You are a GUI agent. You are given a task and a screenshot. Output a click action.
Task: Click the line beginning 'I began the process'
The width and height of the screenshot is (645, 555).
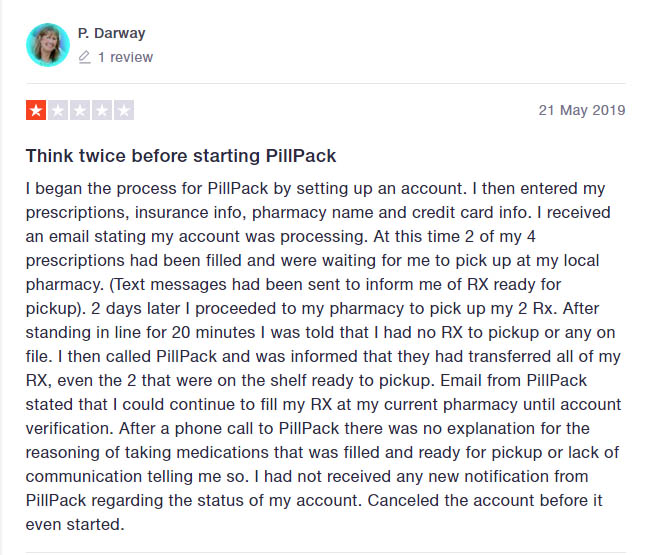tap(316, 188)
